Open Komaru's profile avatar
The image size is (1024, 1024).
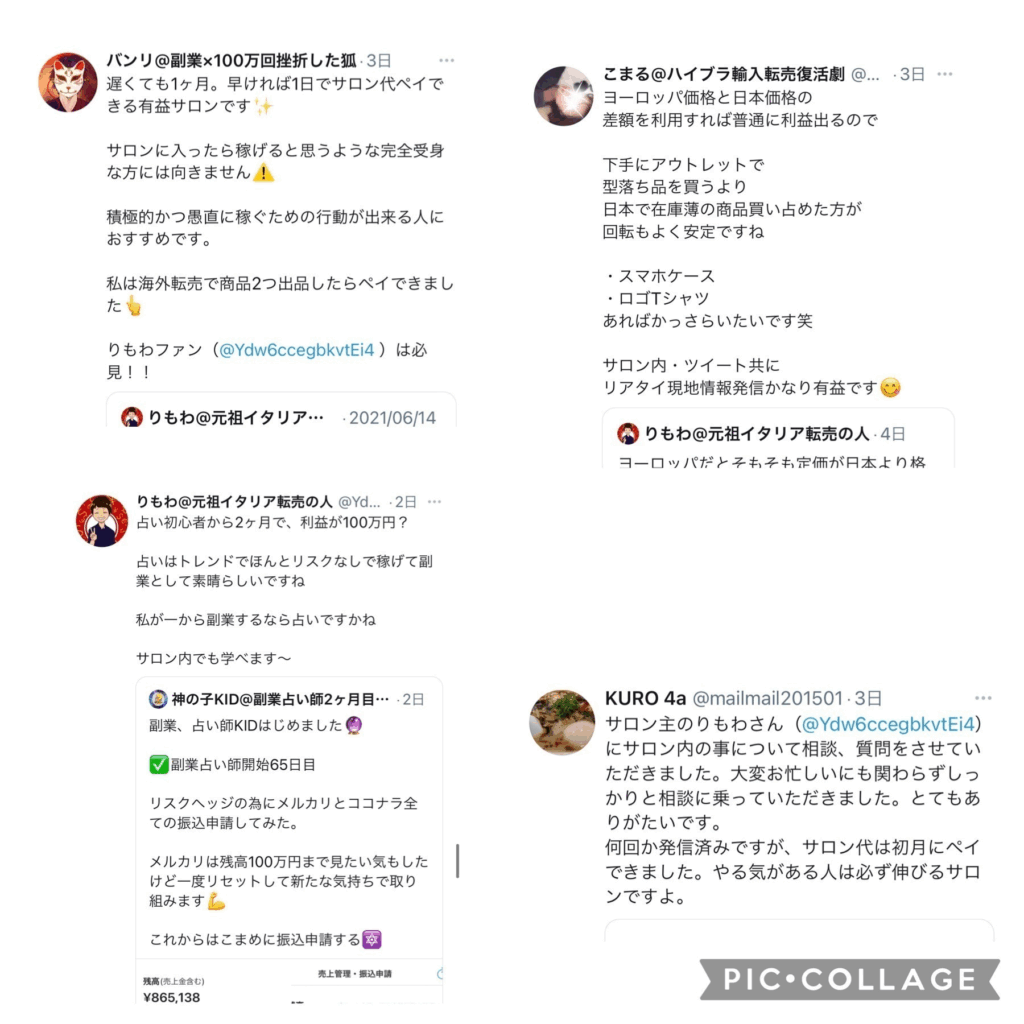point(564,96)
